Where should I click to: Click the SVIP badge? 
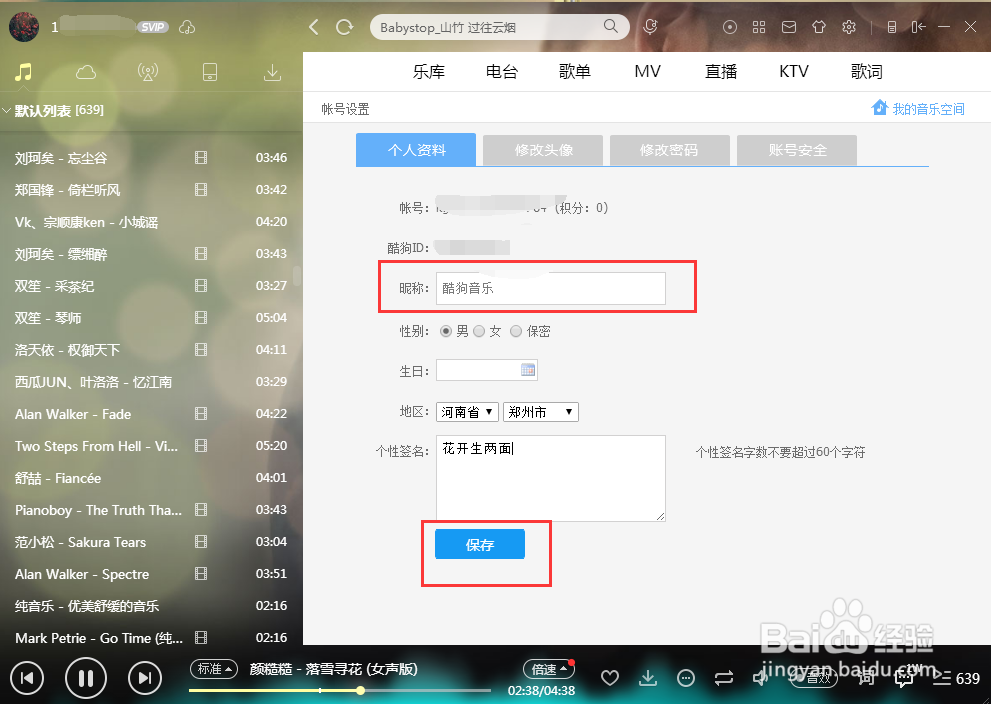(153, 27)
